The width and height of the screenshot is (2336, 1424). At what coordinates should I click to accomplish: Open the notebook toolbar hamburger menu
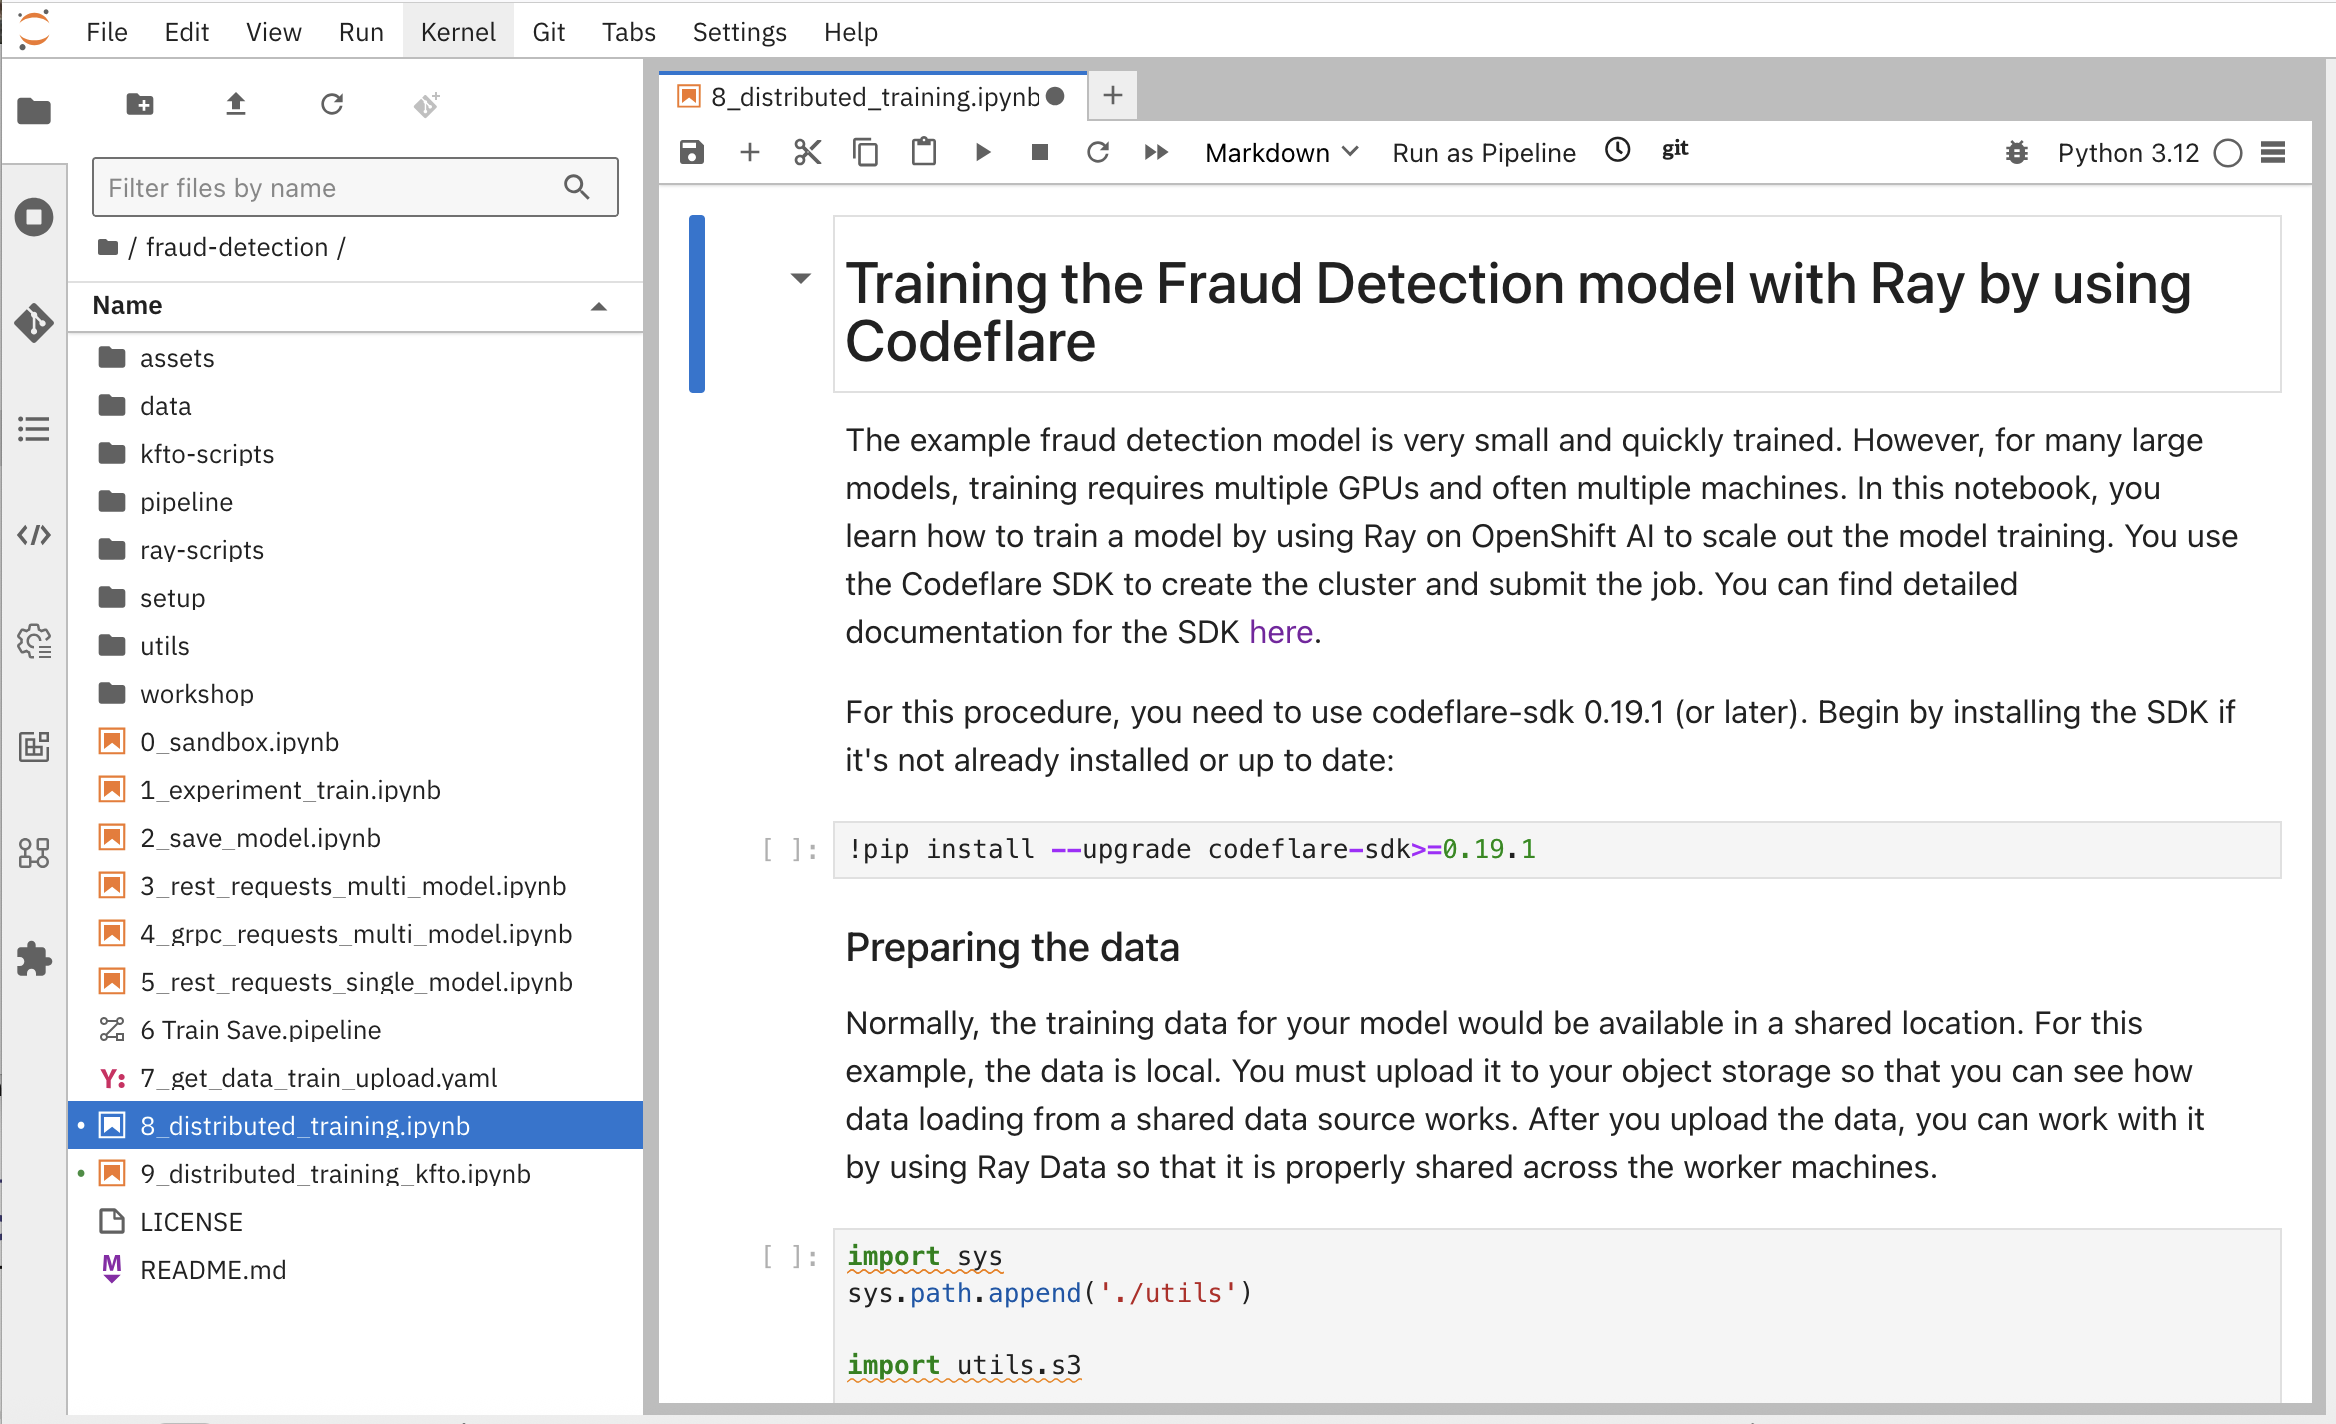pyautogui.click(x=2273, y=152)
